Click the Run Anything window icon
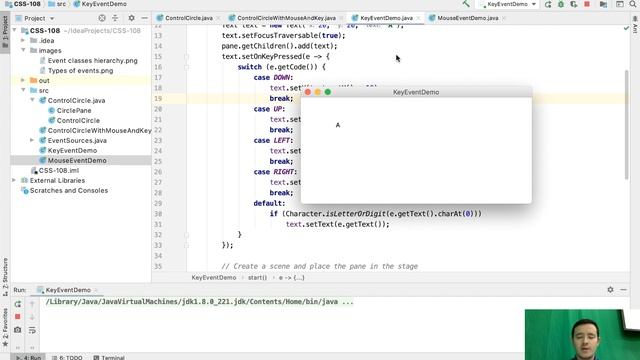640x360 pixels. [x=620, y=4]
